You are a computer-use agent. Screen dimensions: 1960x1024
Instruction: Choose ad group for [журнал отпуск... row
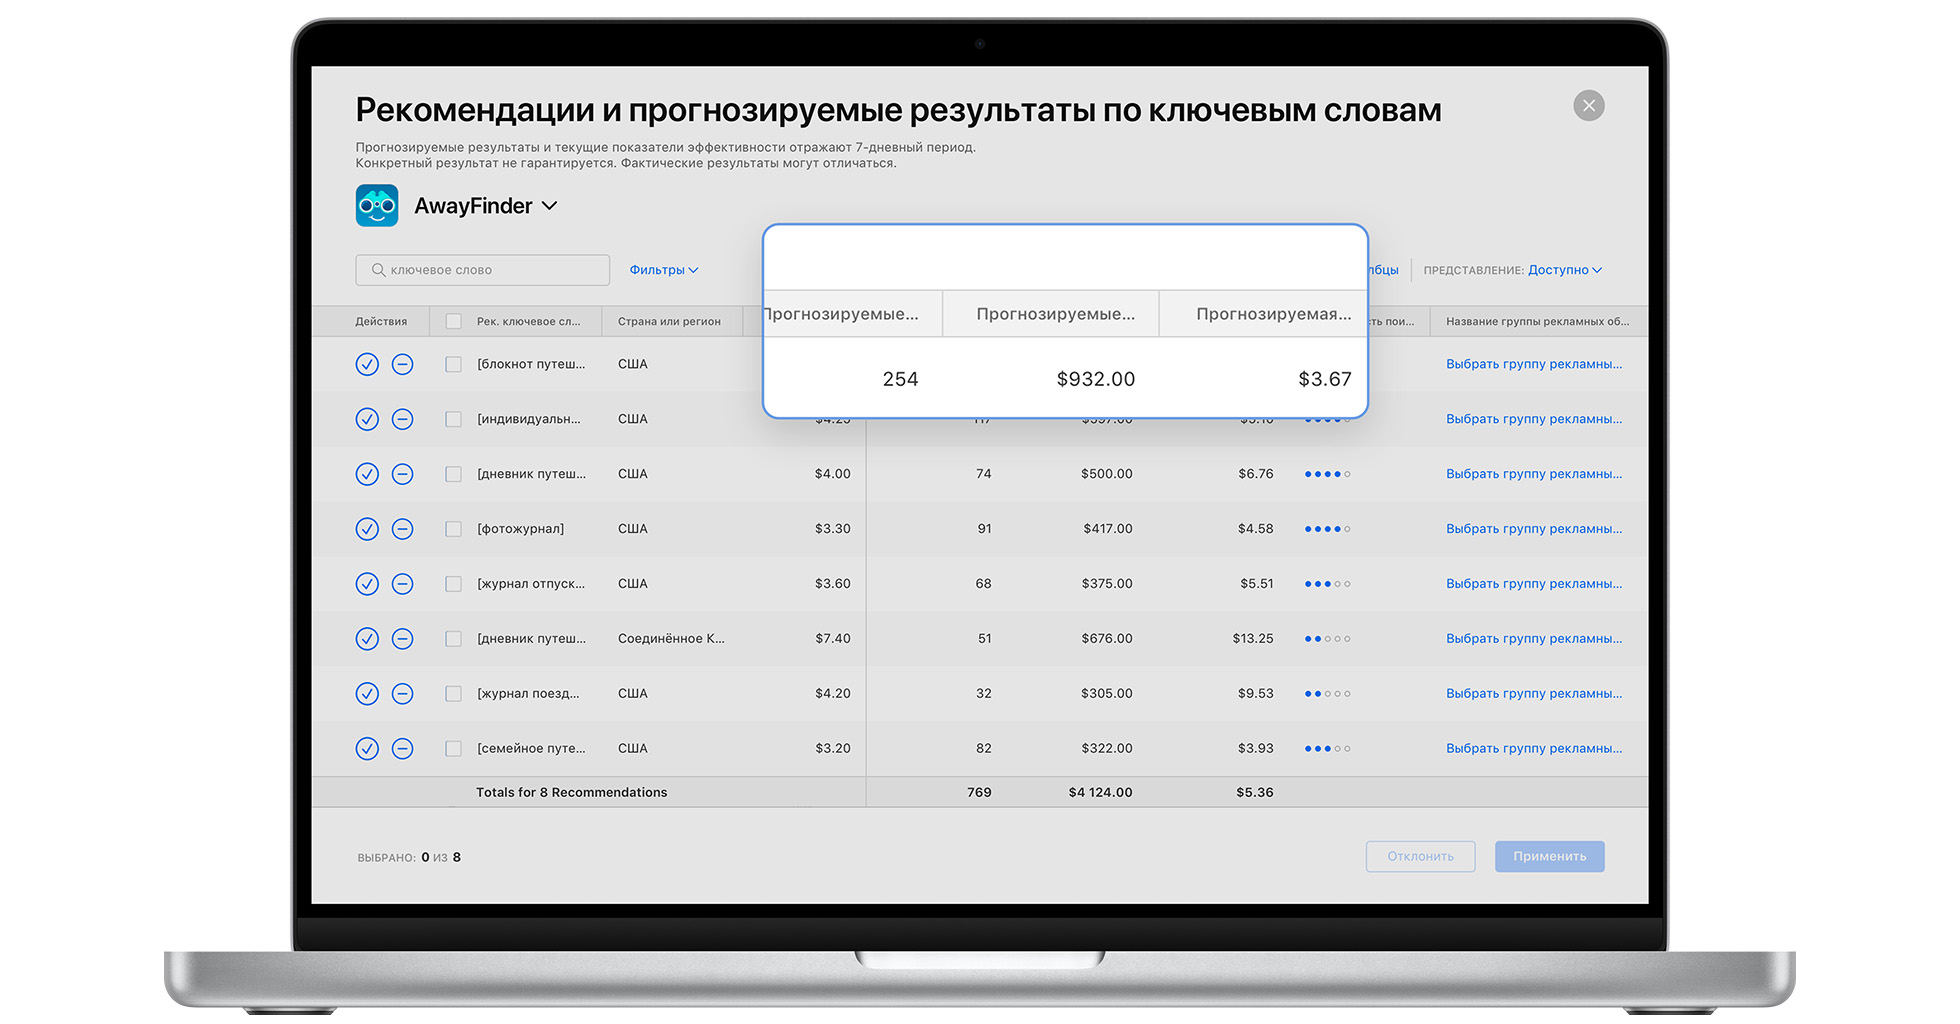tap(1534, 584)
